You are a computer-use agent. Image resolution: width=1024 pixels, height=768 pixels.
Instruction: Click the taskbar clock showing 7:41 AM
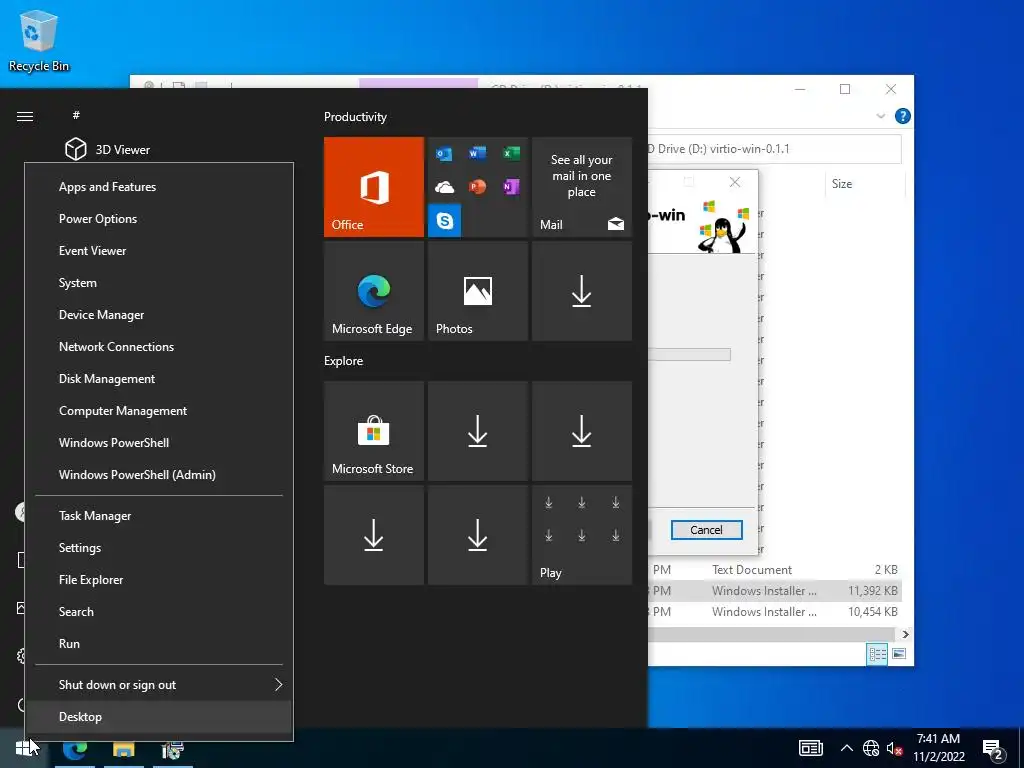pos(938,748)
